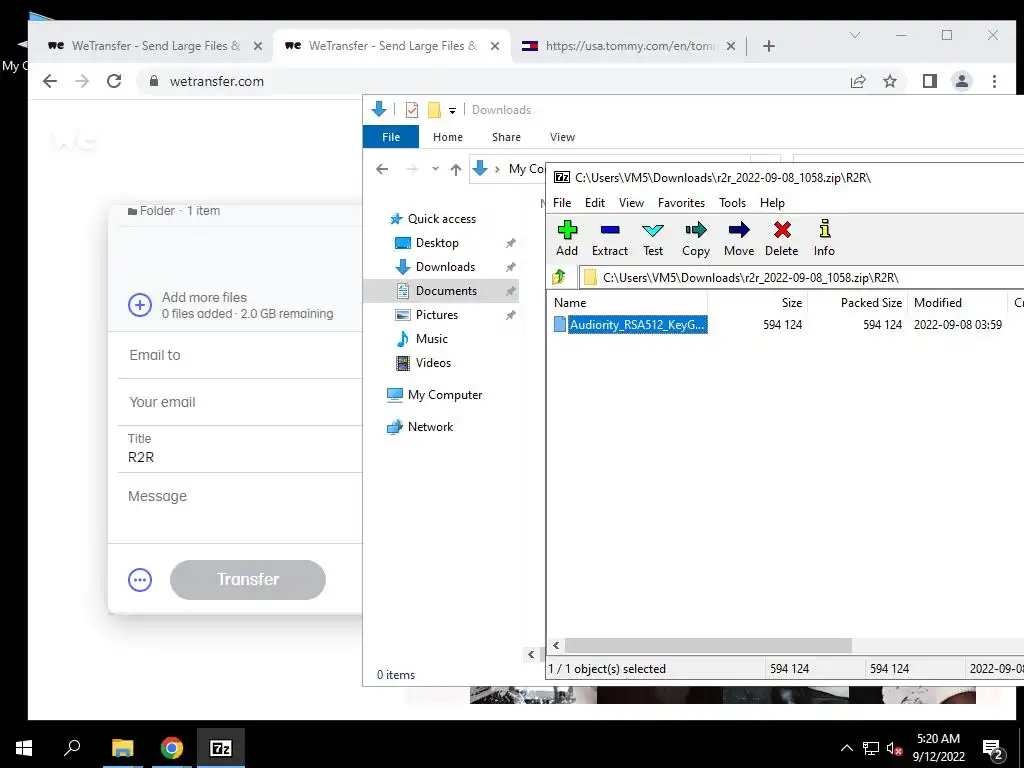1024x768 pixels.
Task: Open the Quick Access Toolbar customize dropdown
Action: coord(452,110)
